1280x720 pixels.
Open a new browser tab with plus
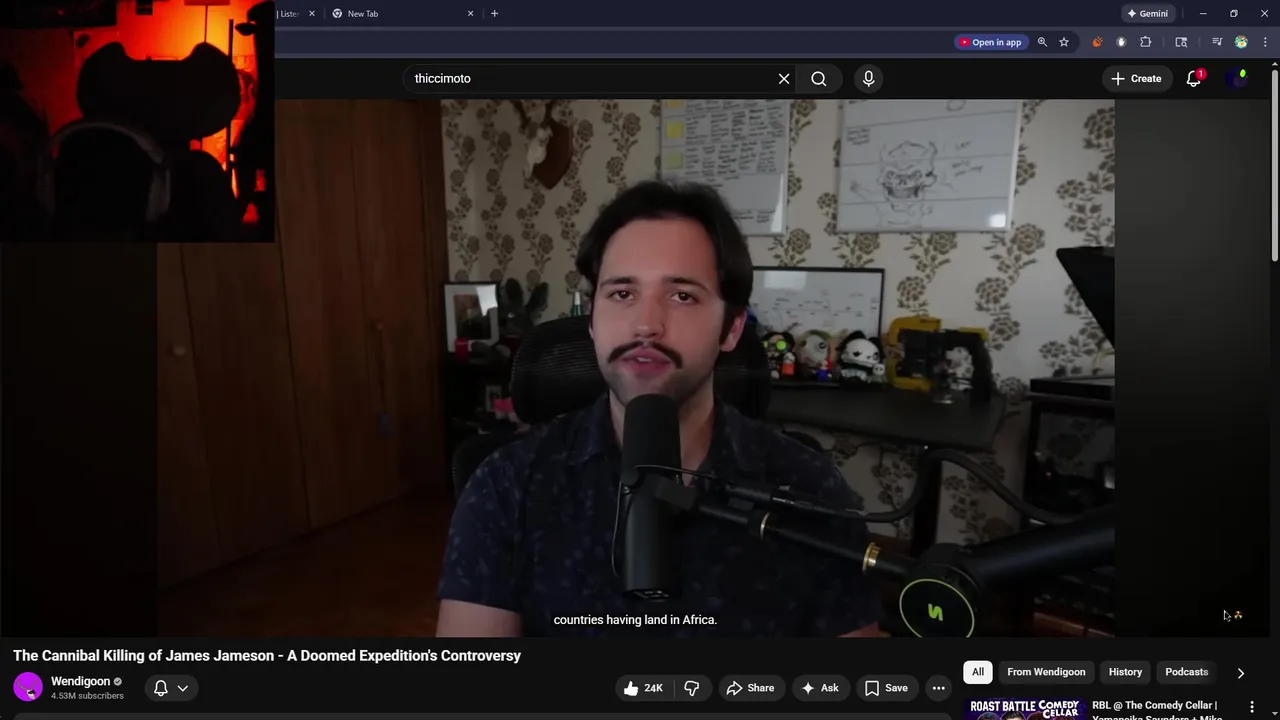pyautogui.click(x=494, y=13)
